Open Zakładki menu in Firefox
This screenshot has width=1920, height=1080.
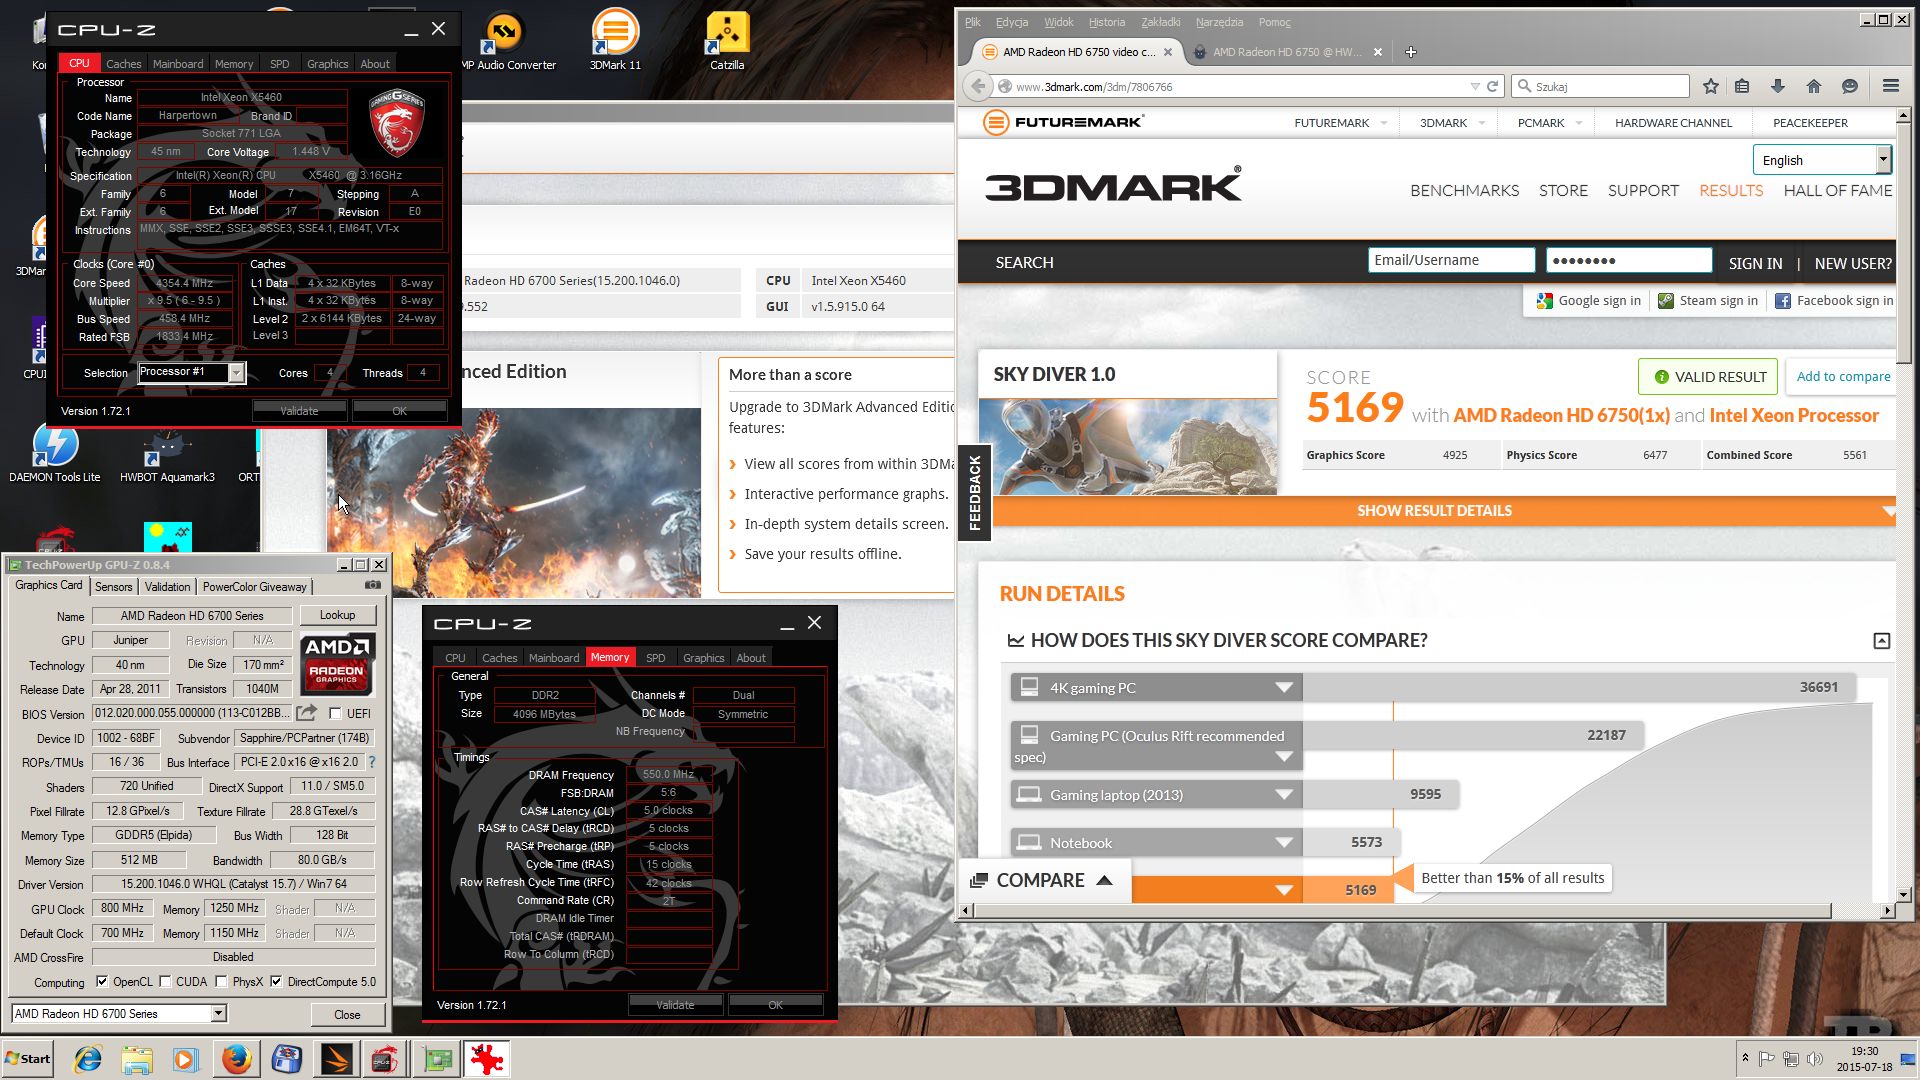(1160, 22)
